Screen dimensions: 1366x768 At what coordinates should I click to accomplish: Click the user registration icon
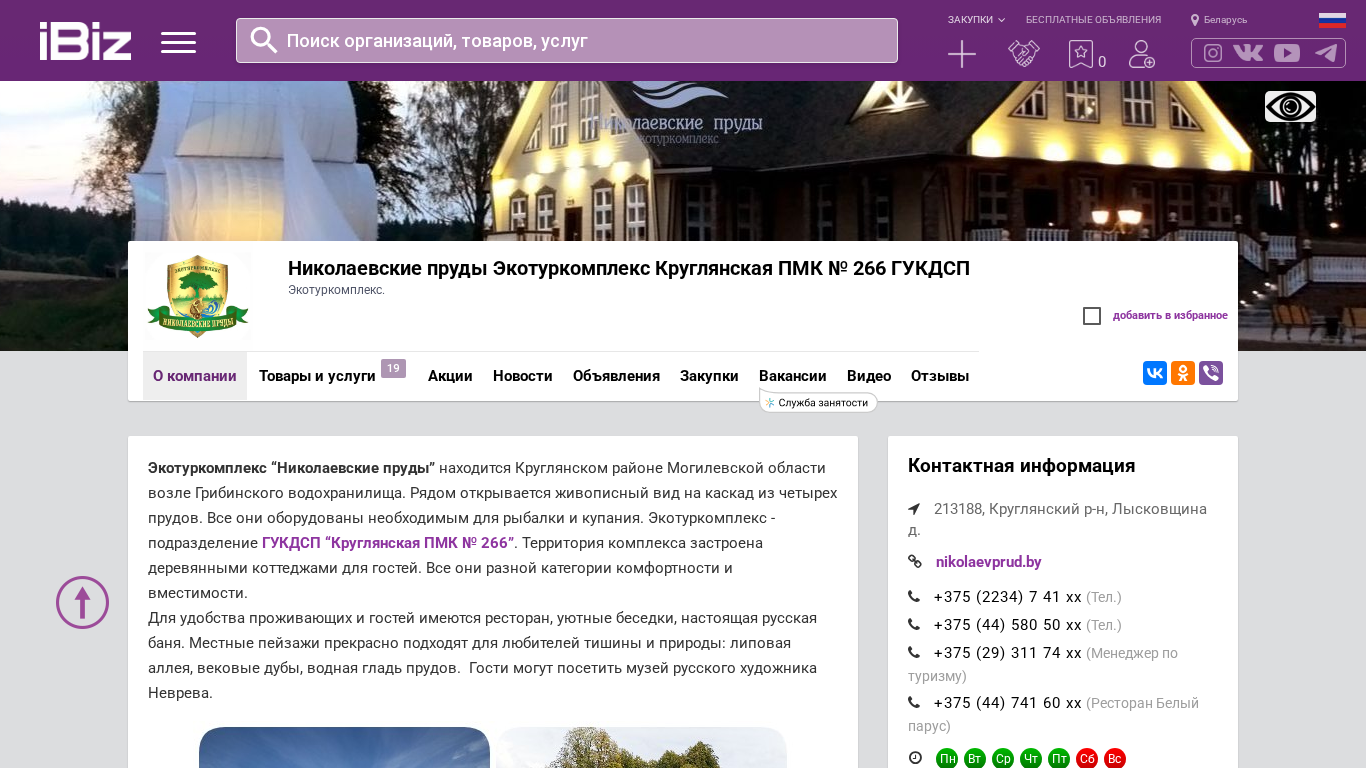(x=1142, y=54)
